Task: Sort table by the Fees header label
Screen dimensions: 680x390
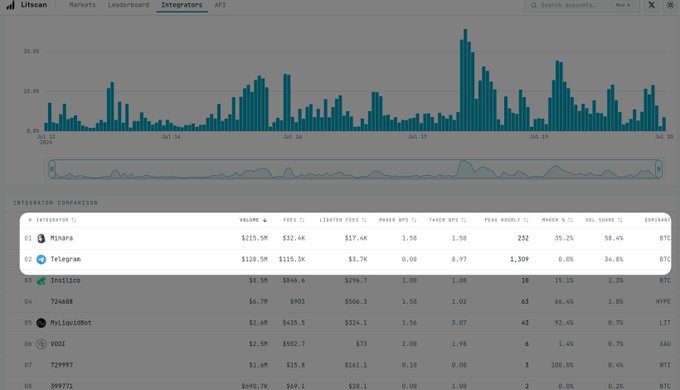Action: 290,220
